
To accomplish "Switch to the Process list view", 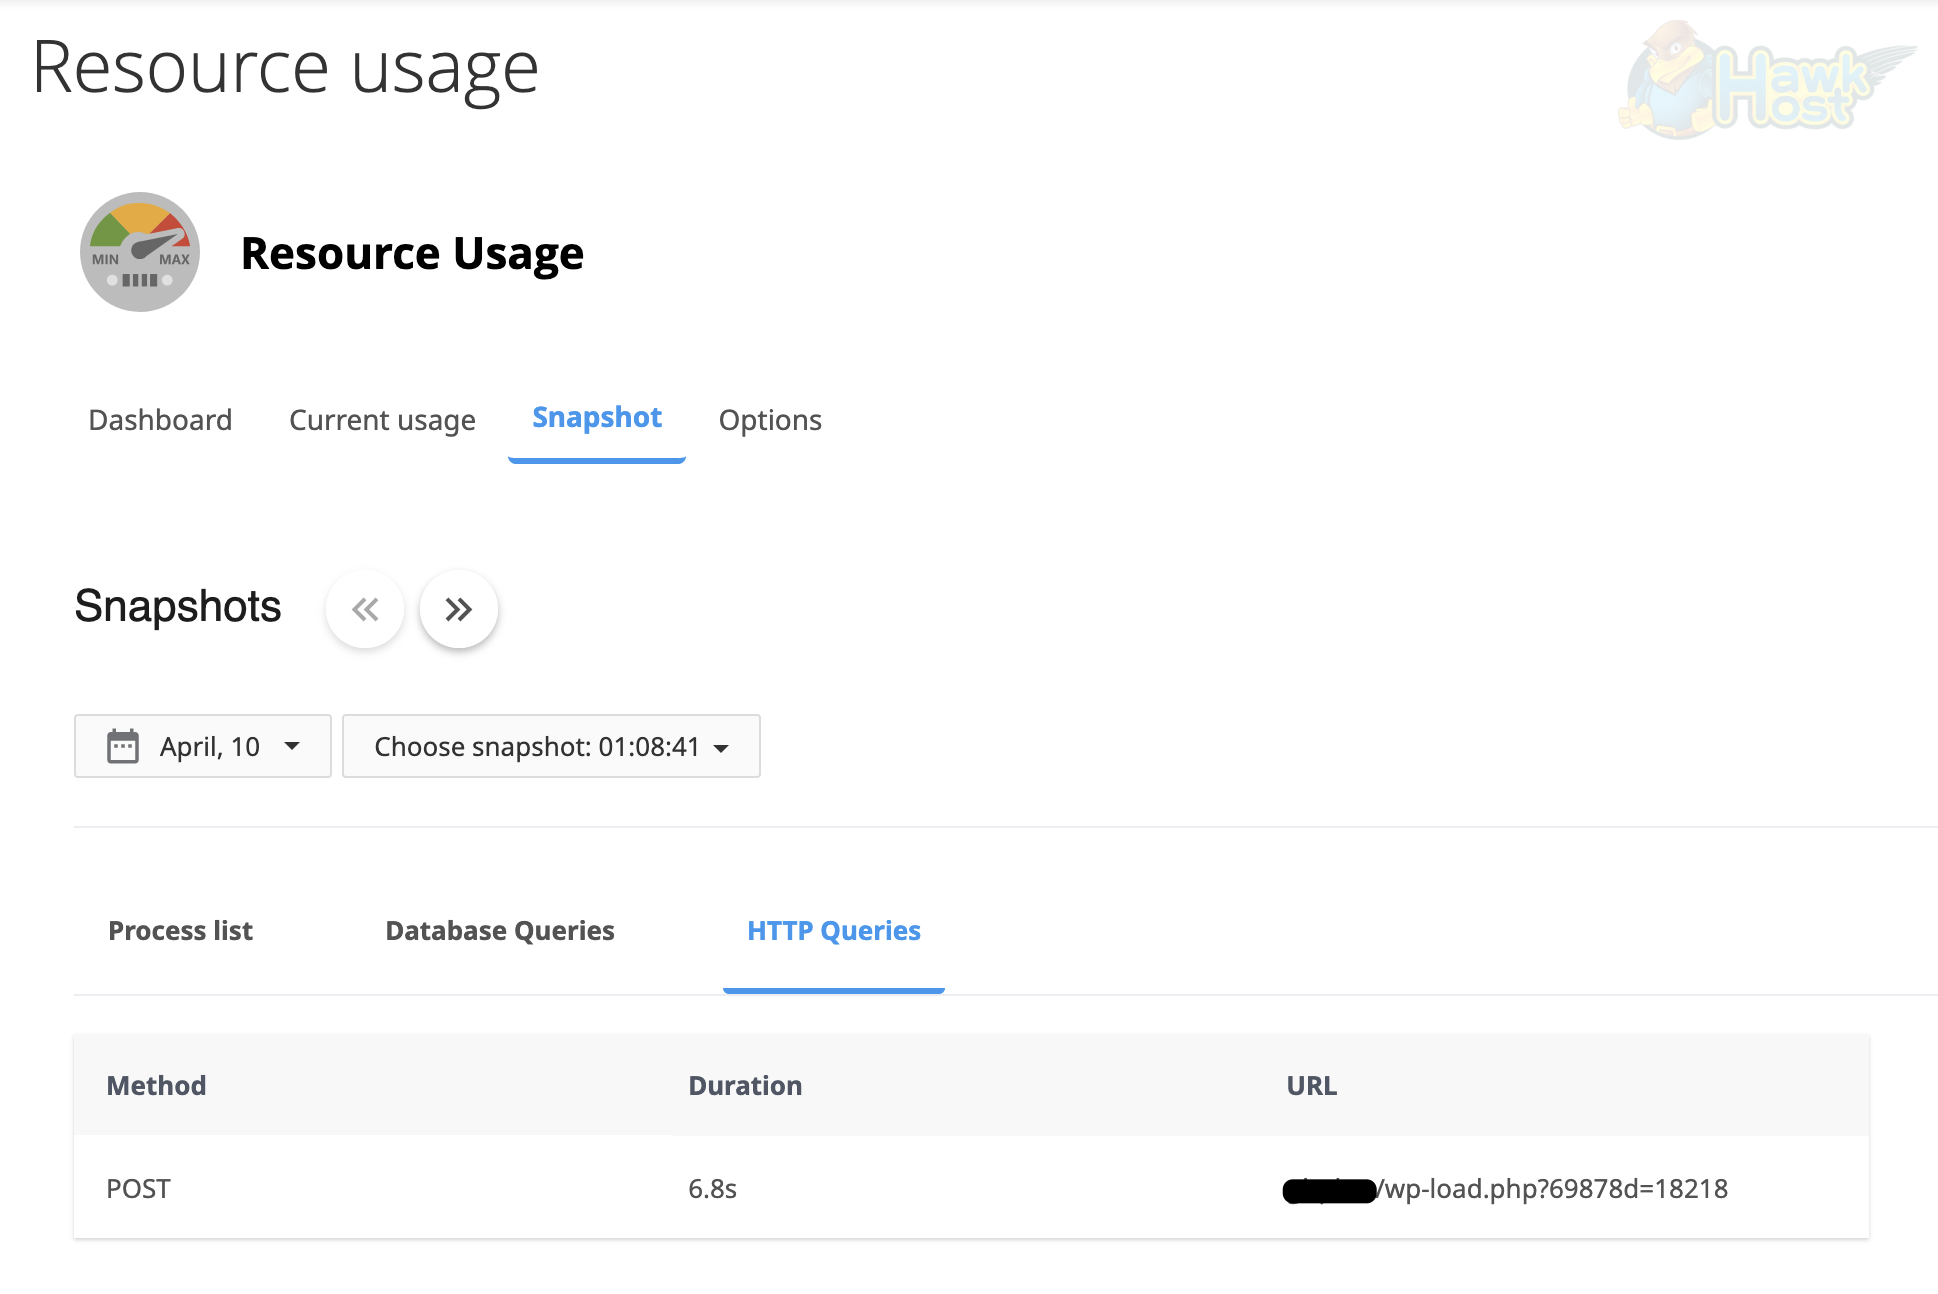I will click(x=180, y=930).
